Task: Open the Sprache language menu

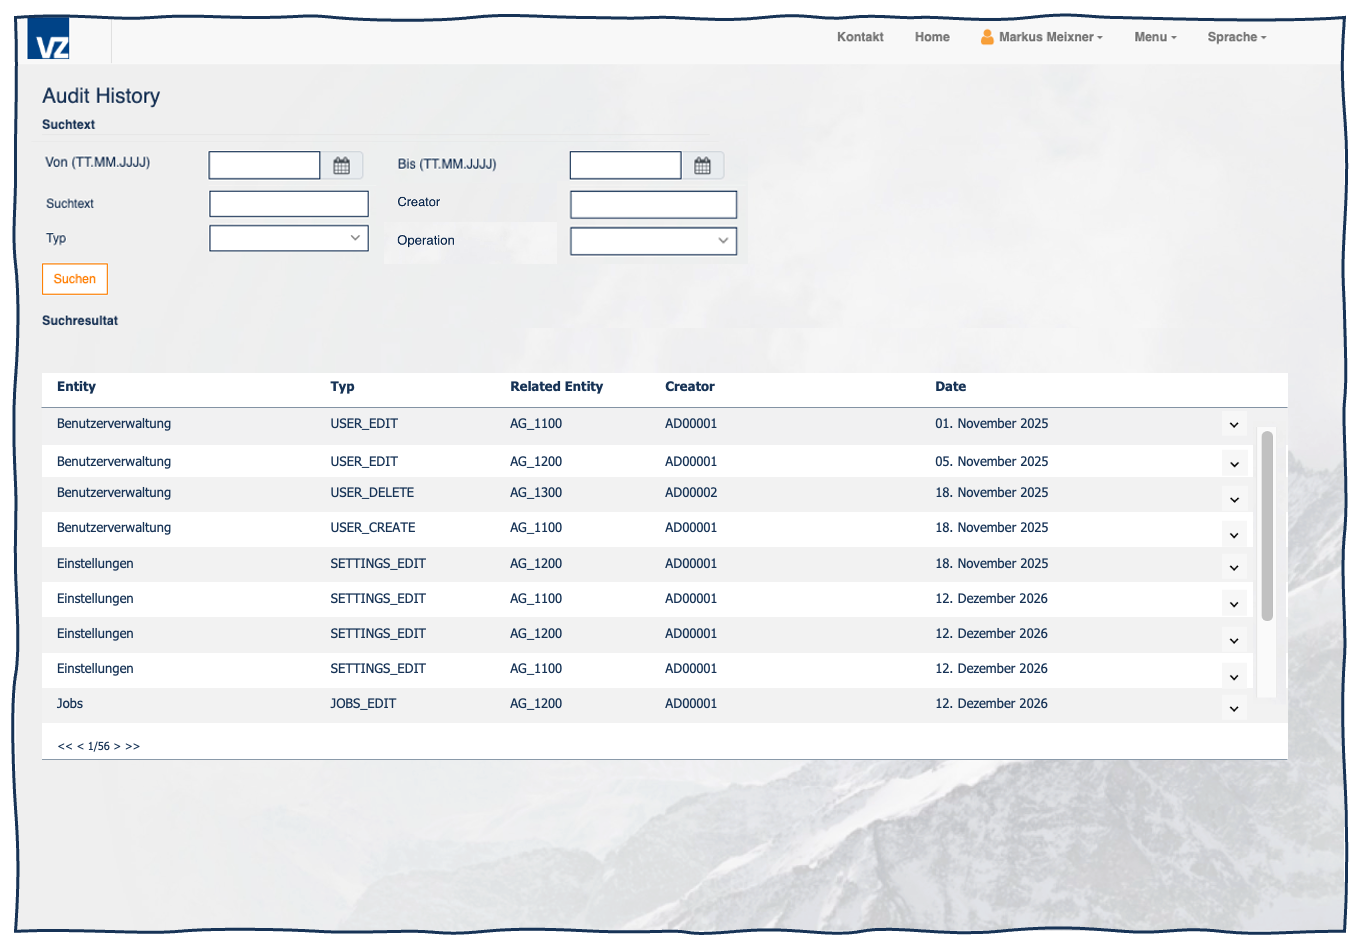Action: (x=1237, y=37)
